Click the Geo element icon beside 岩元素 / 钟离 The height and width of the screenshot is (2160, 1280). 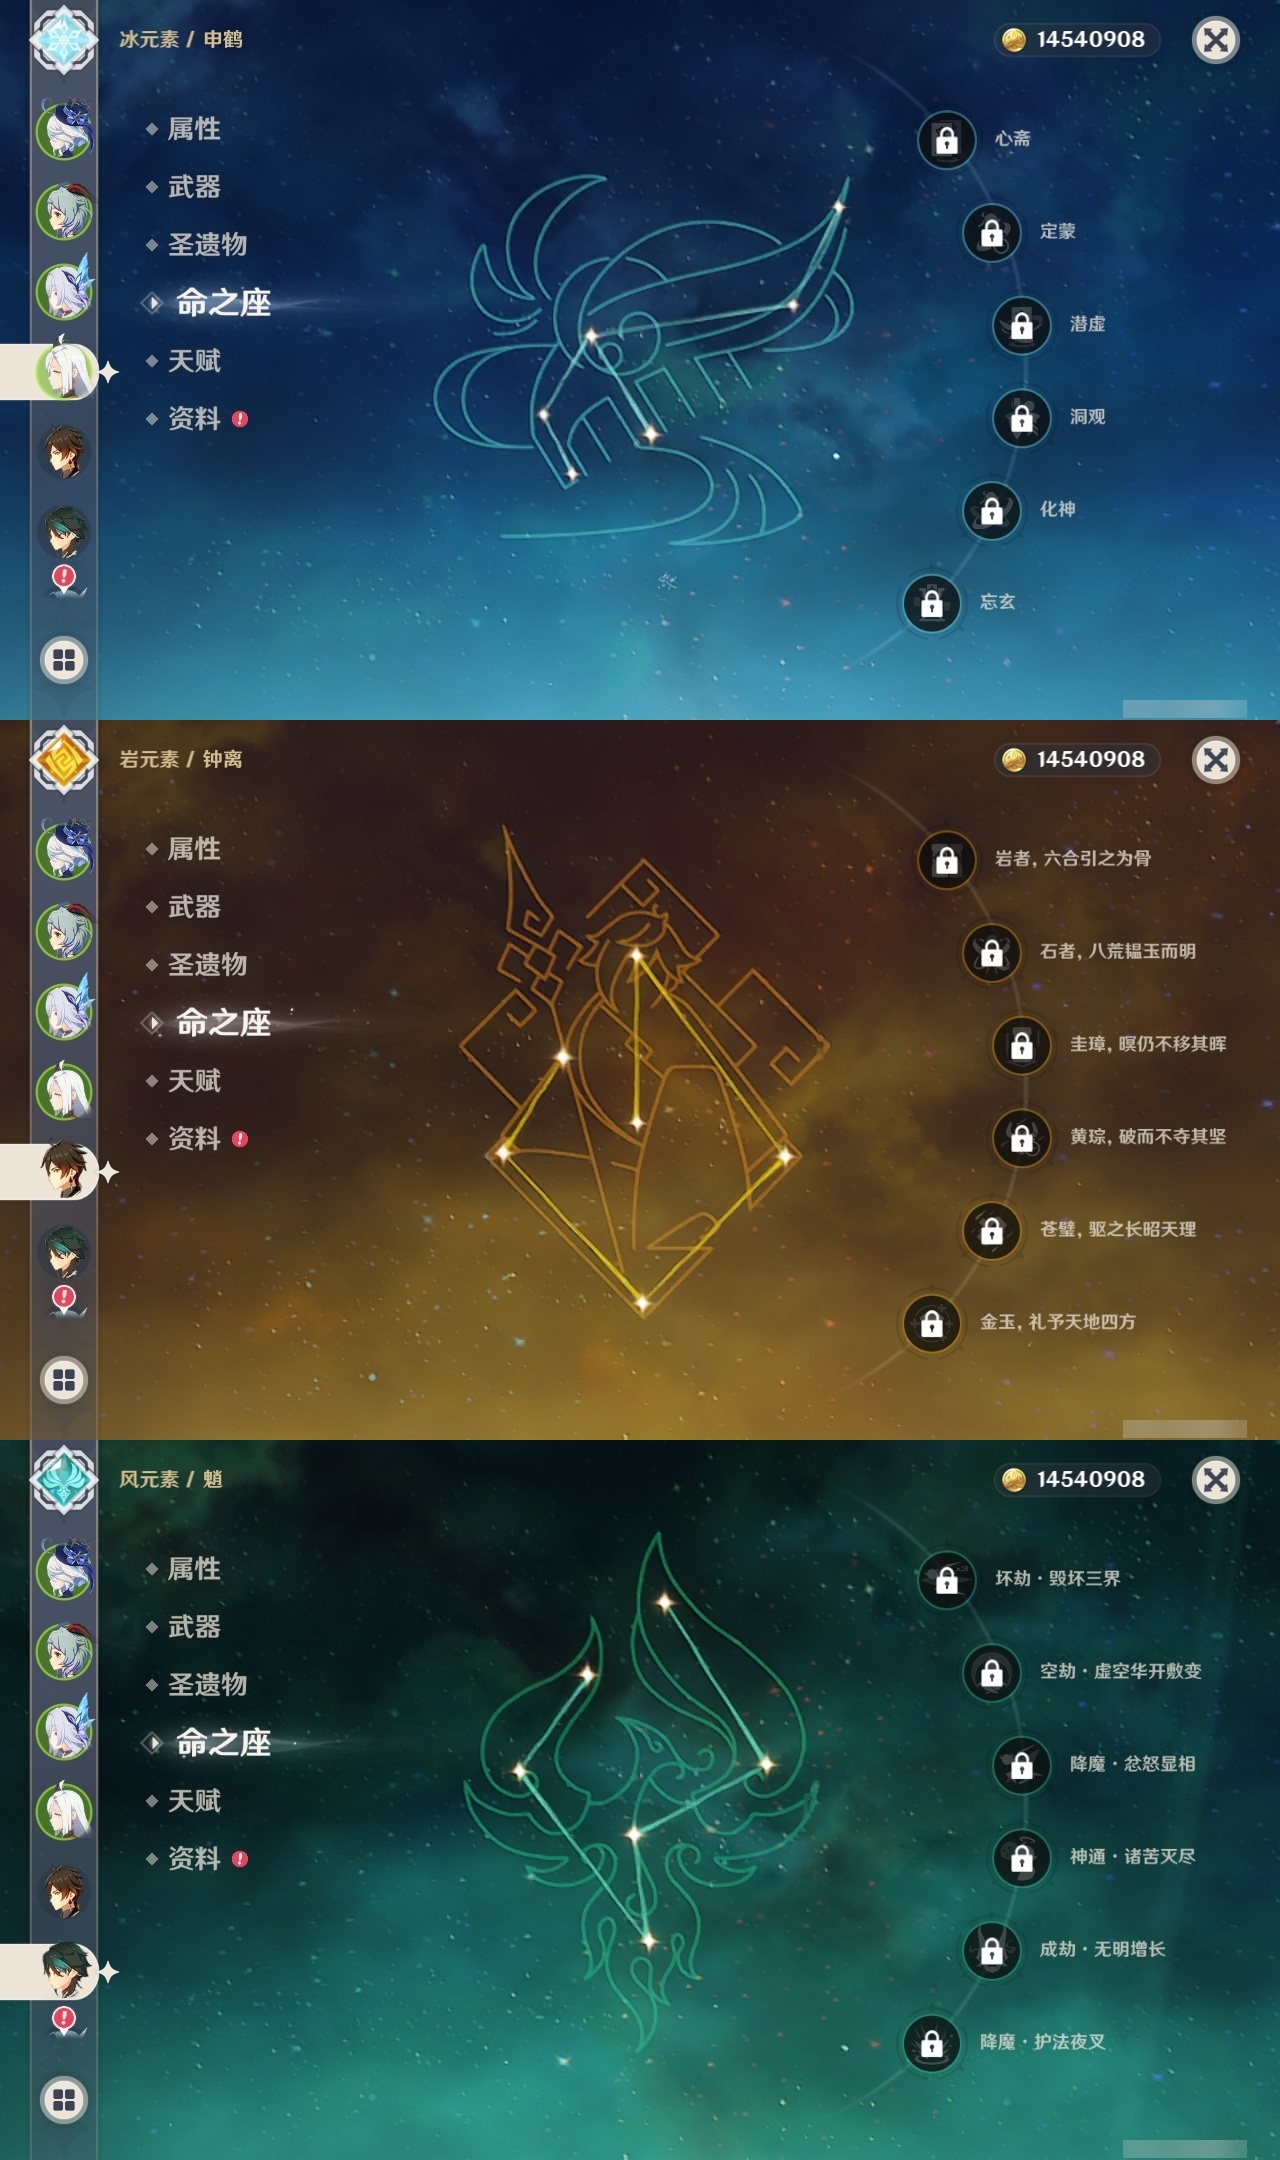point(64,759)
